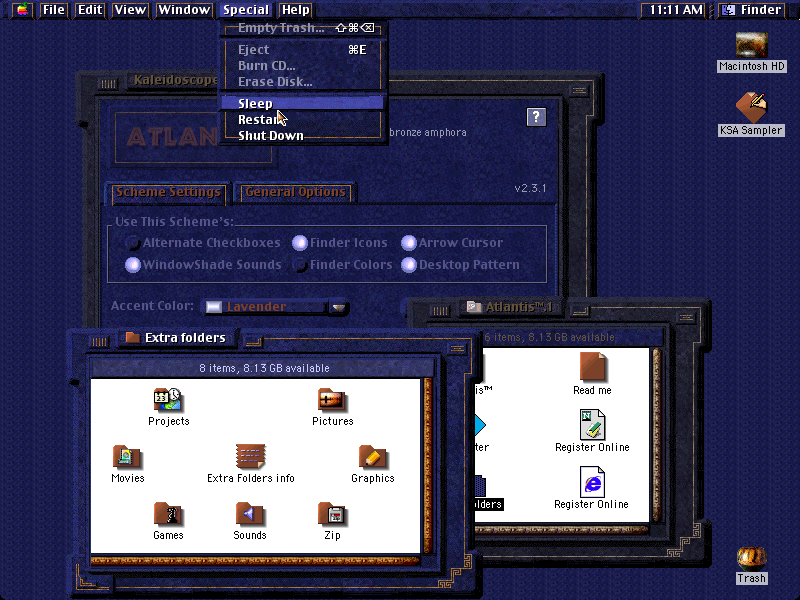The image size is (800, 600).
Task: Click the Extra folders vertical scrollbar
Action: [428, 465]
